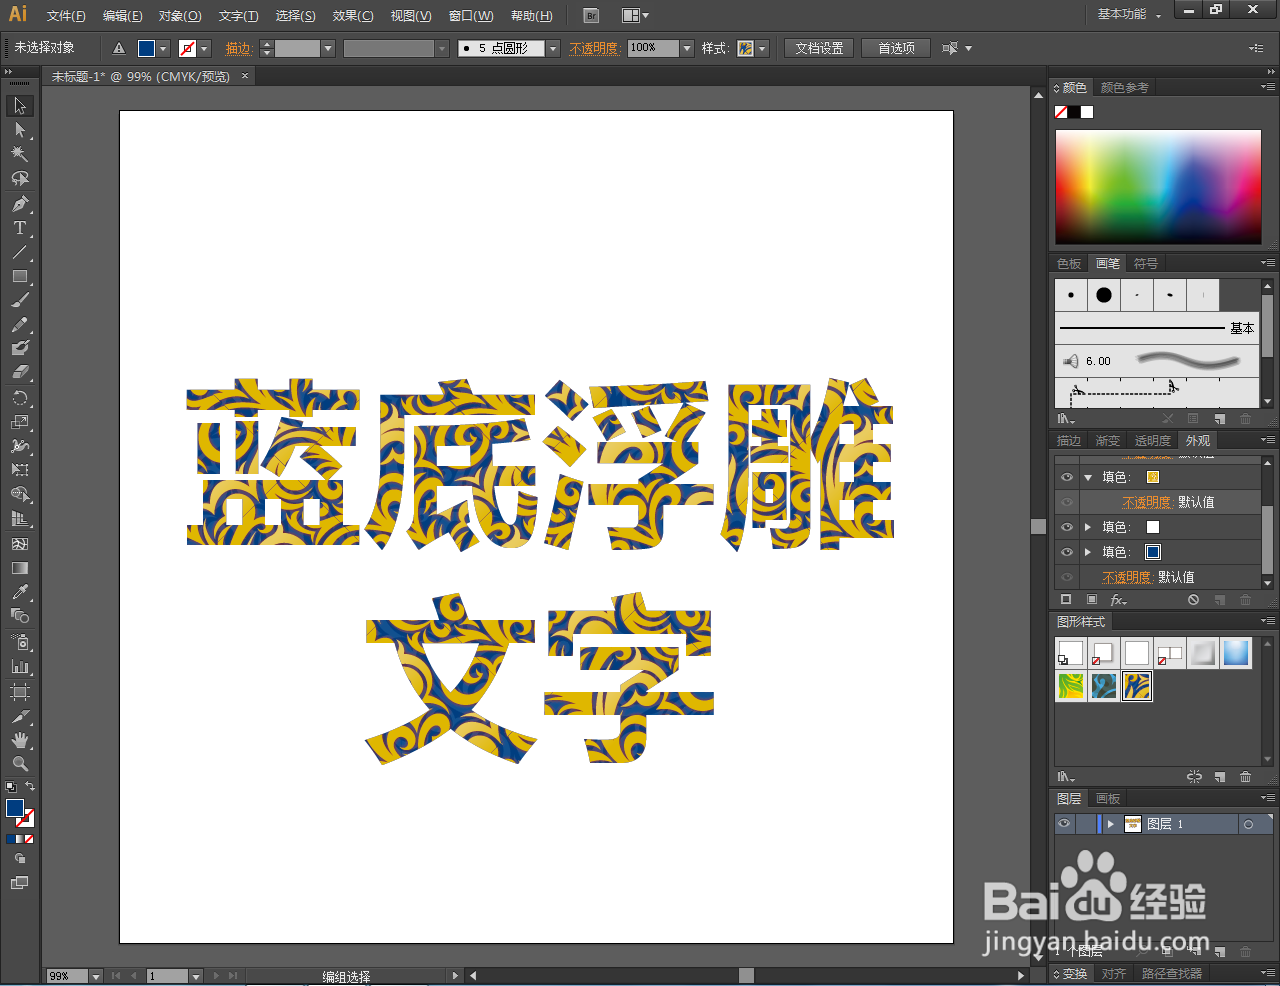Toggle visibility of the yellow 填色 appearance row
This screenshot has width=1280, height=986.
(1067, 477)
